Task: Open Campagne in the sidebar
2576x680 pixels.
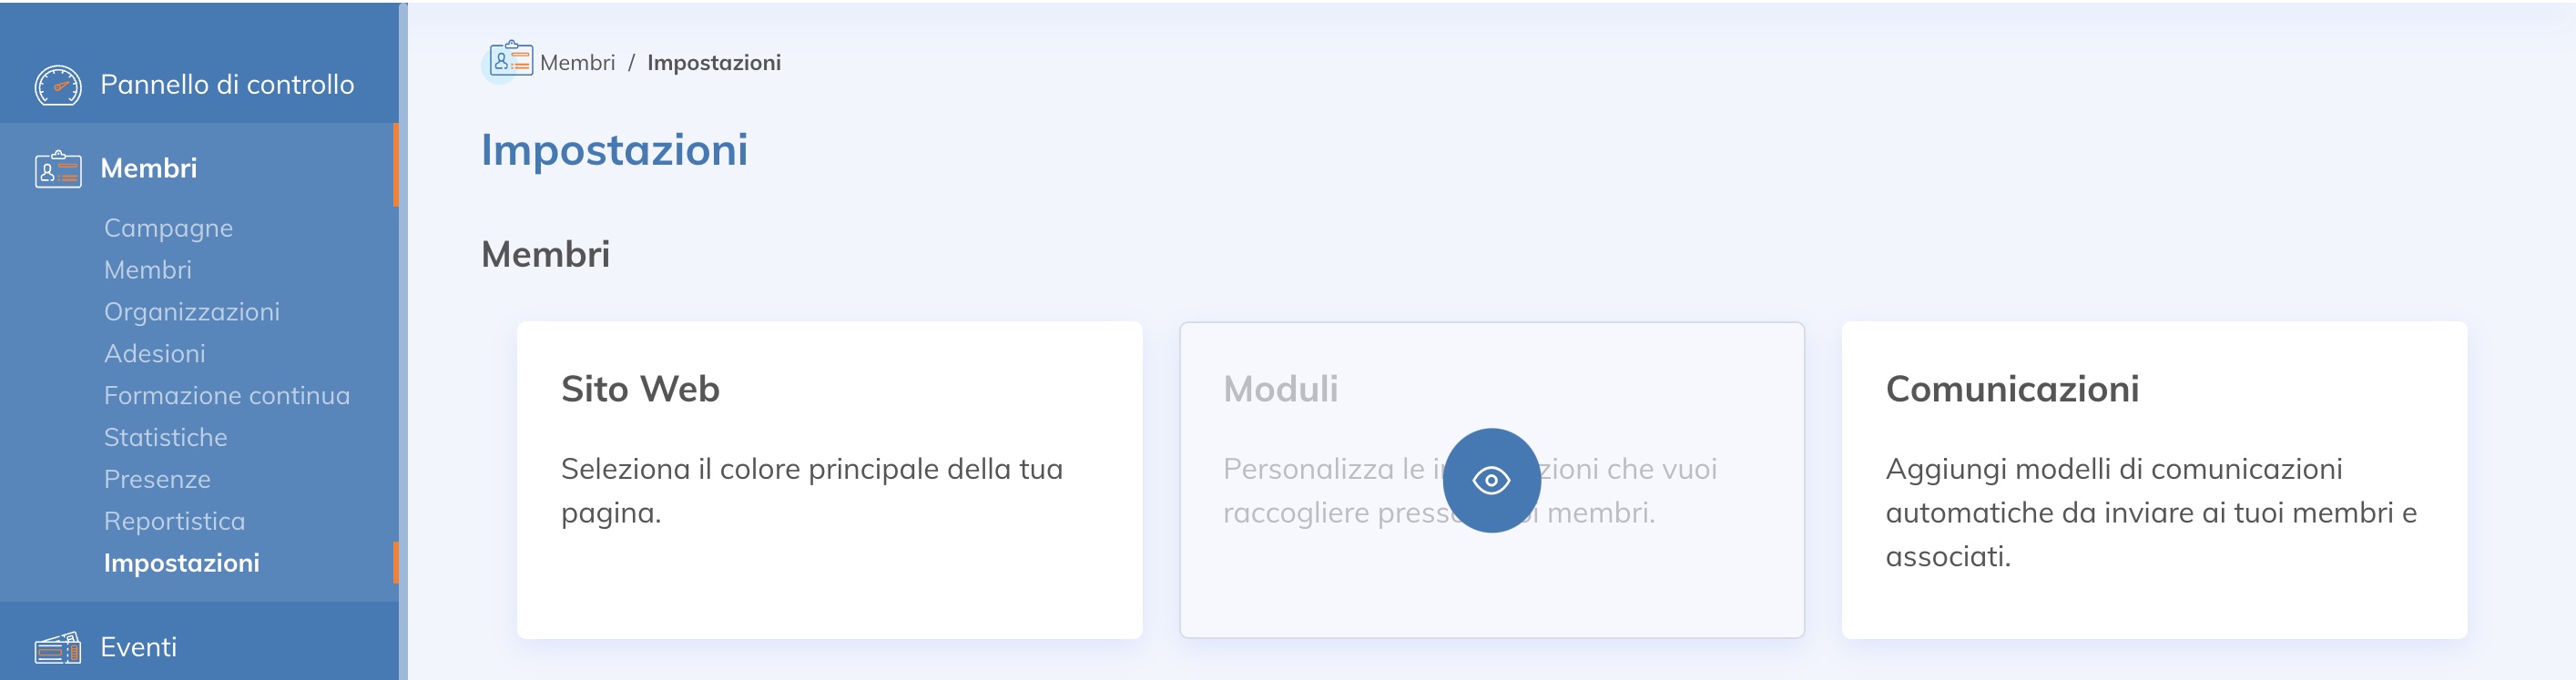Action: point(168,228)
